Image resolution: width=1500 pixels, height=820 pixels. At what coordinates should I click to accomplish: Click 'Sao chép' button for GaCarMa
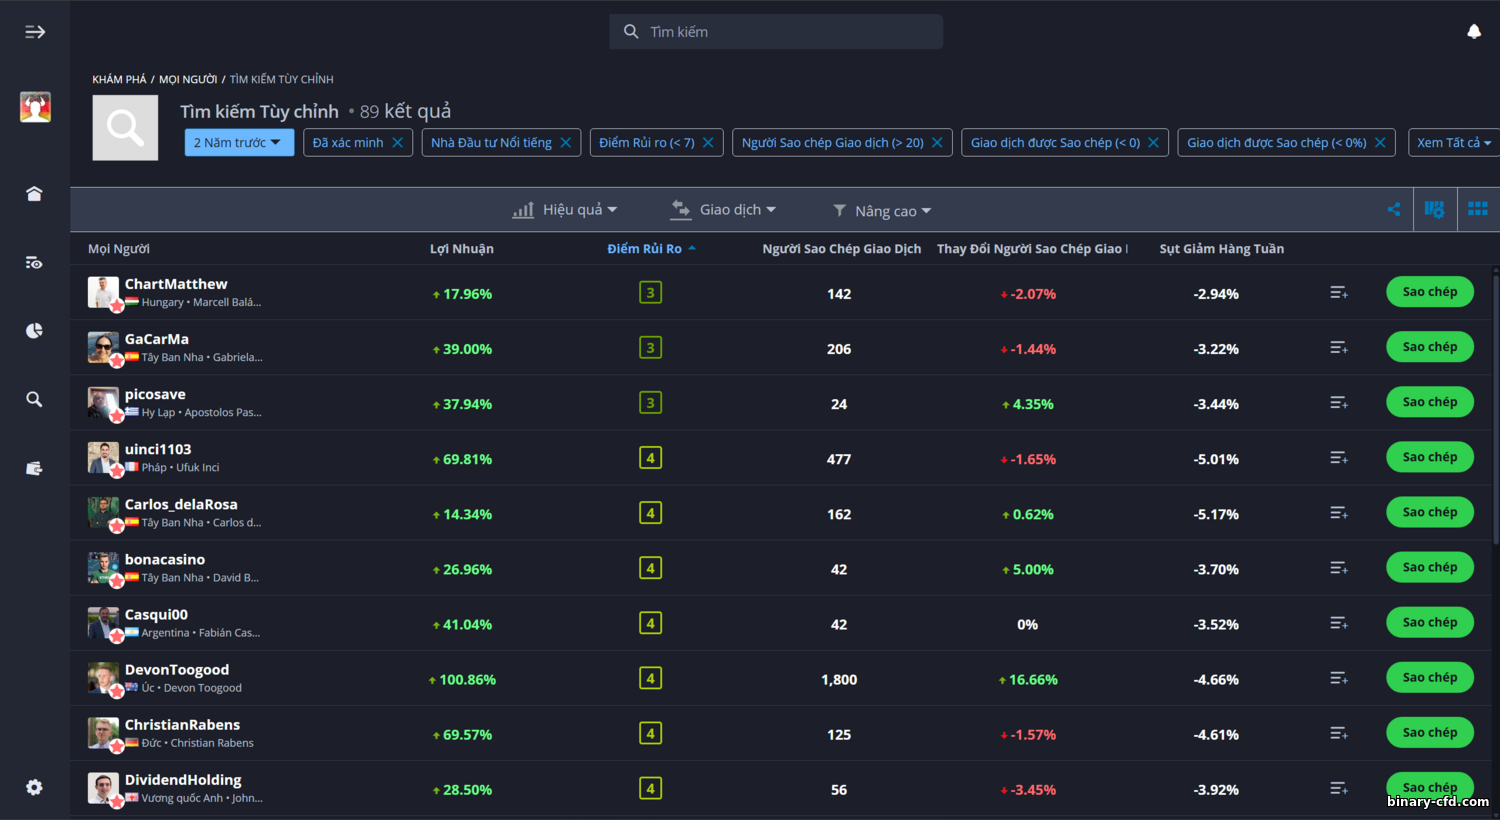pos(1429,347)
